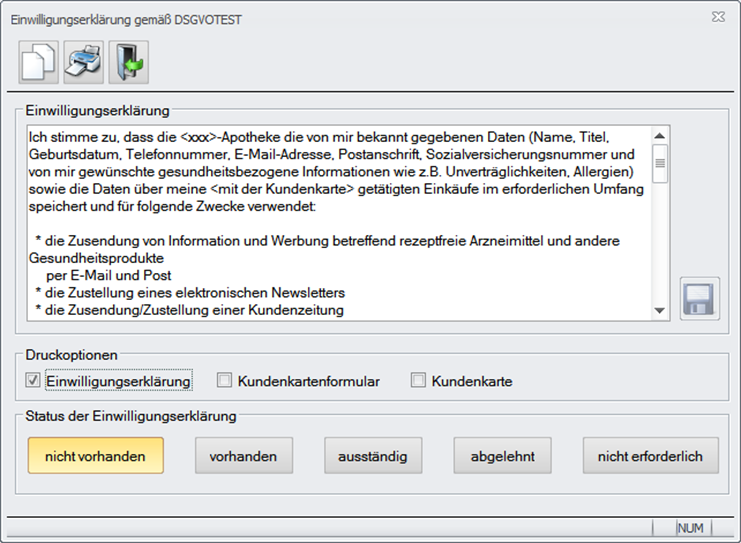
Task: Click the scroll up arrow of the text box
Action: click(659, 137)
